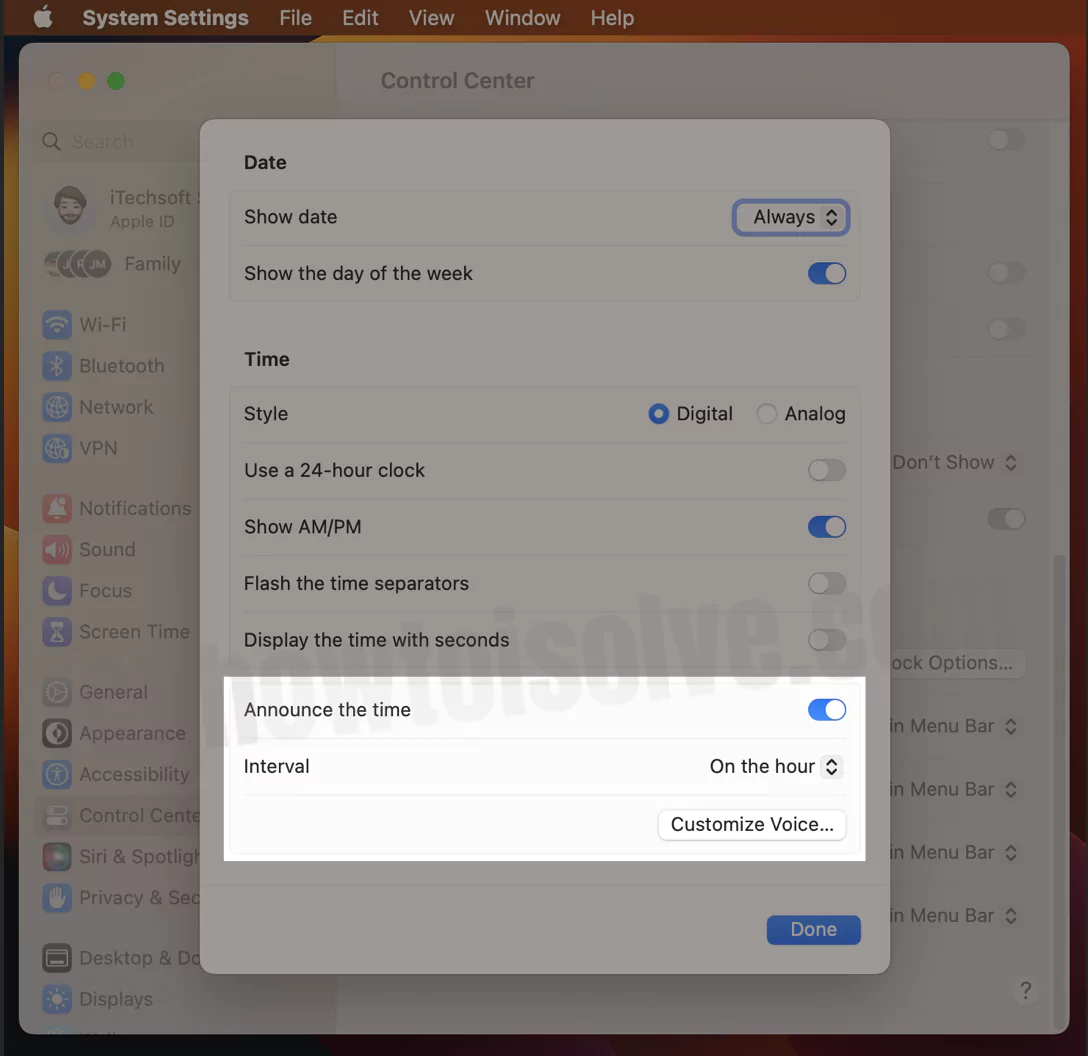Select the General gear icon

57,692
